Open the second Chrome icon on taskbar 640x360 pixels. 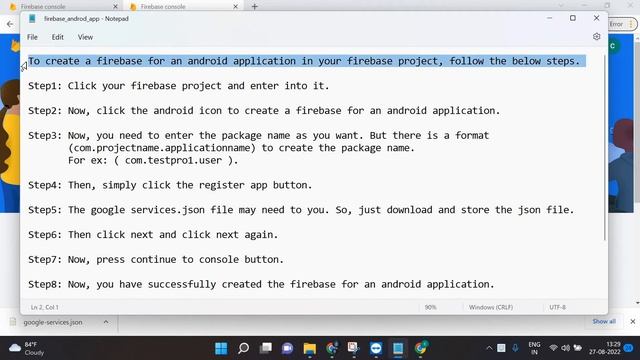coord(420,348)
